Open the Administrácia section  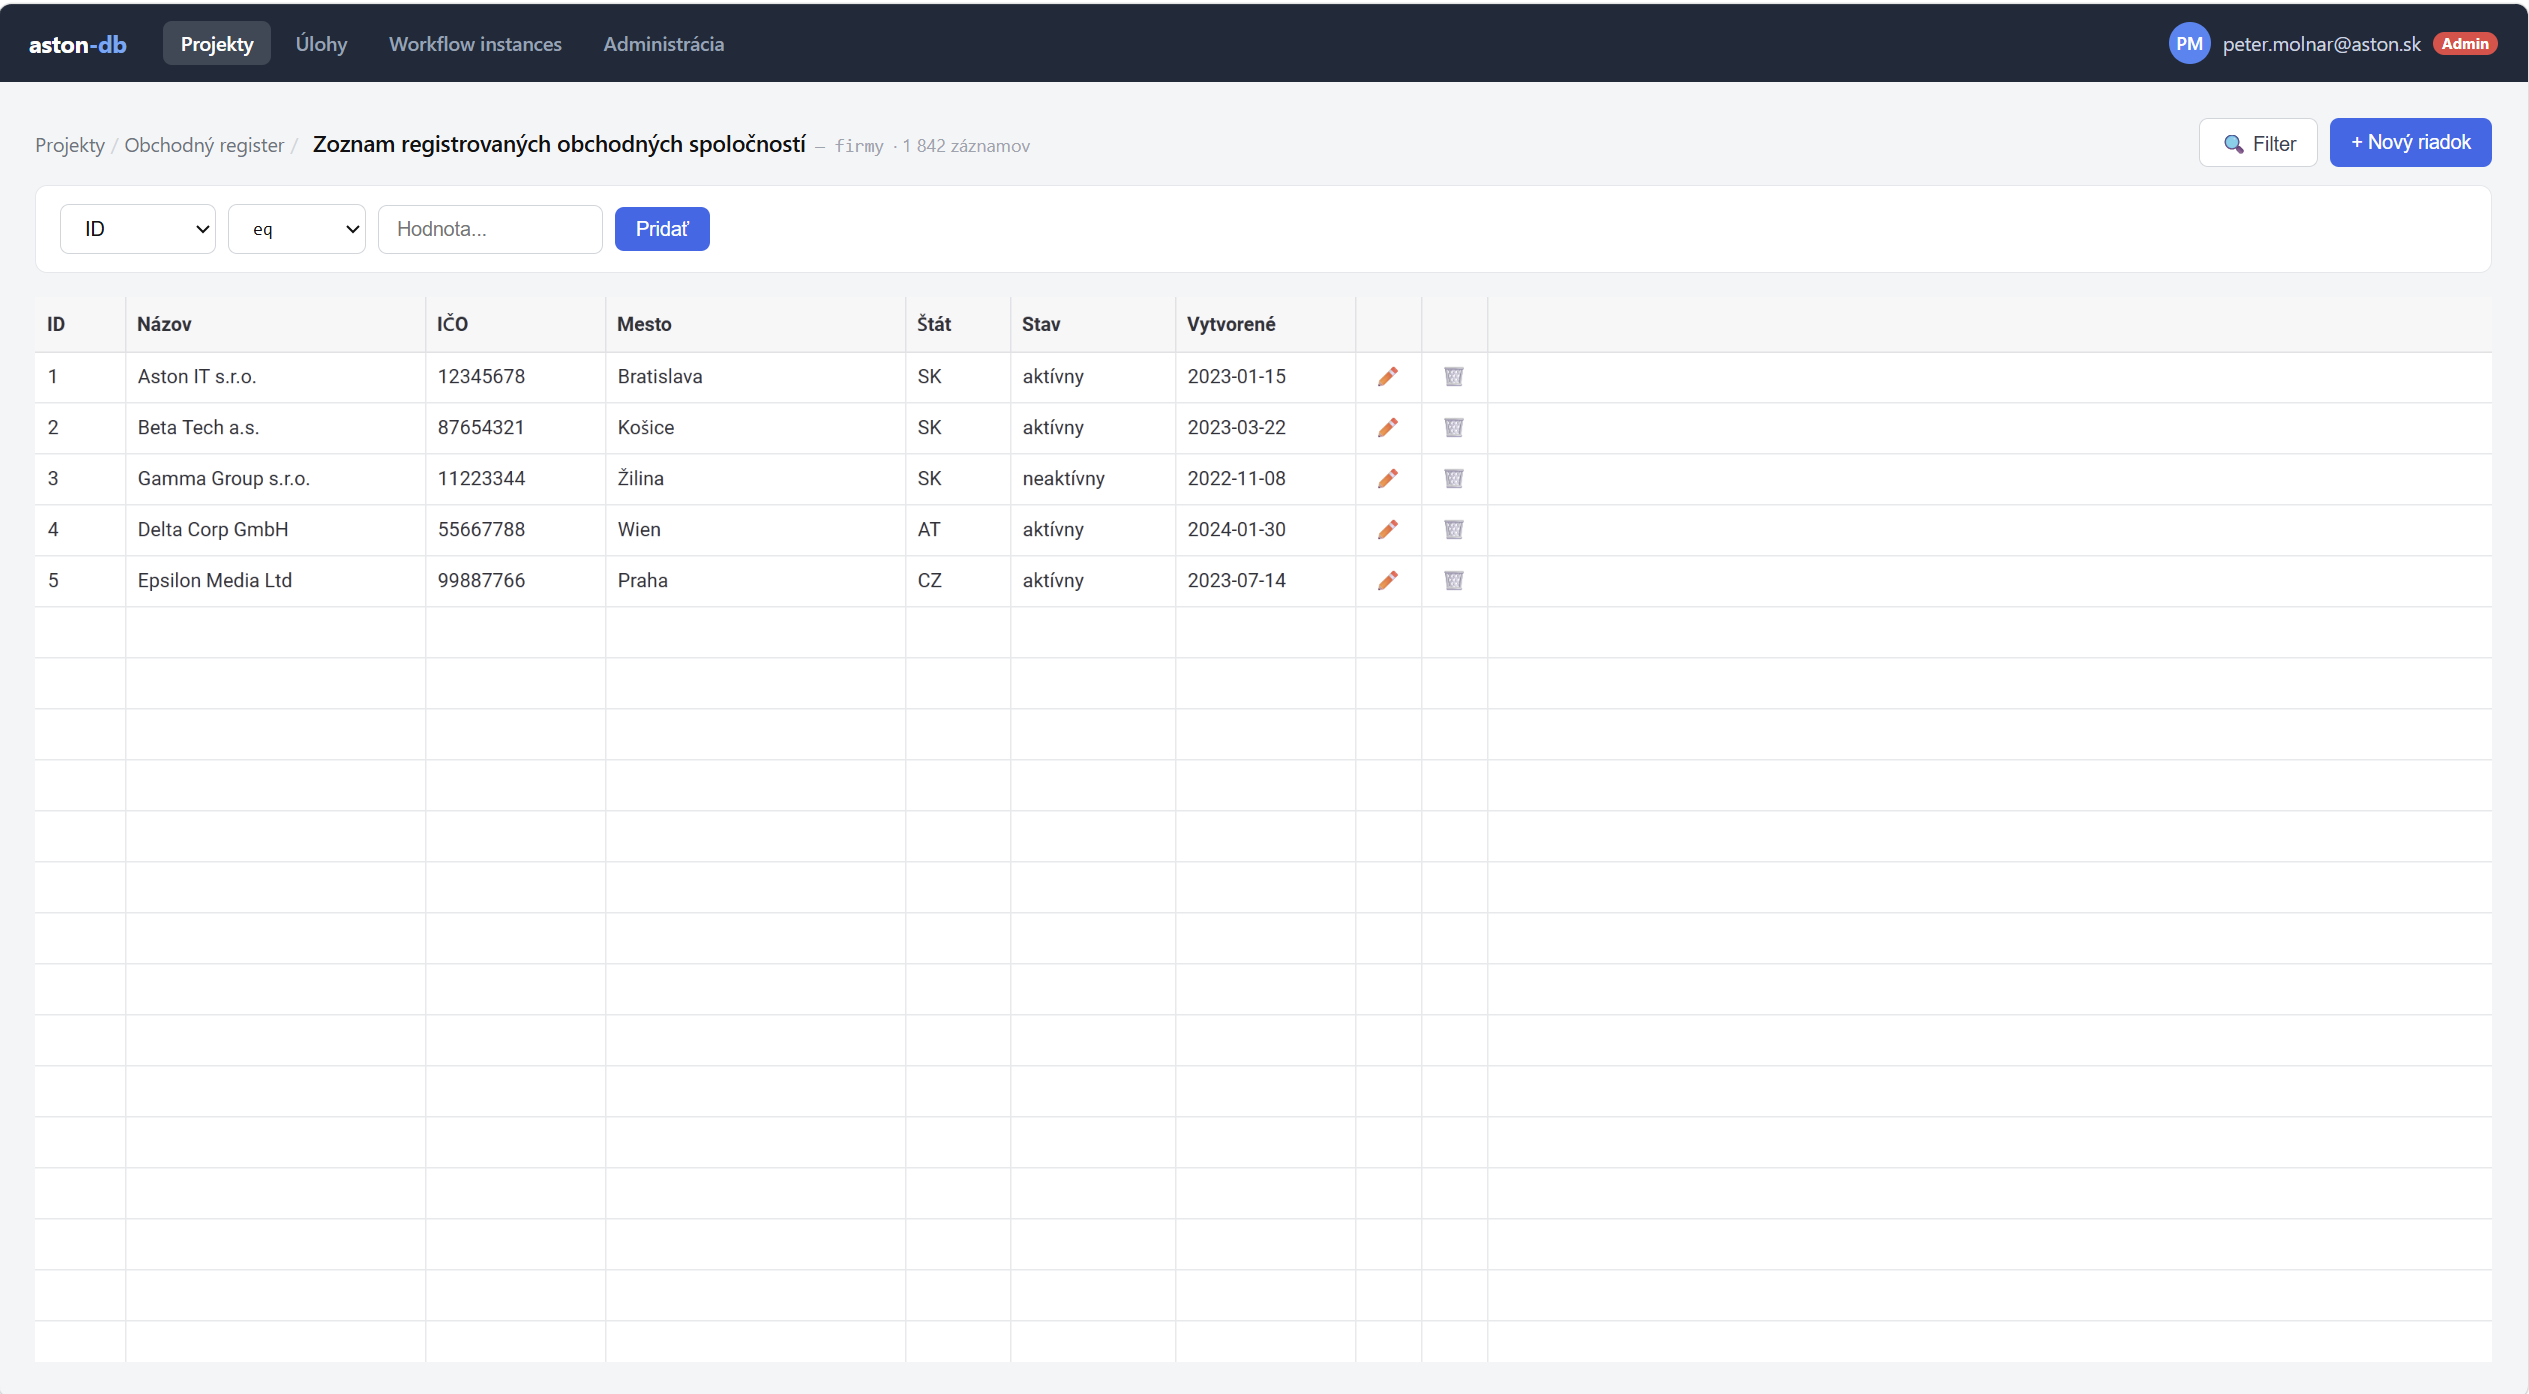click(663, 43)
